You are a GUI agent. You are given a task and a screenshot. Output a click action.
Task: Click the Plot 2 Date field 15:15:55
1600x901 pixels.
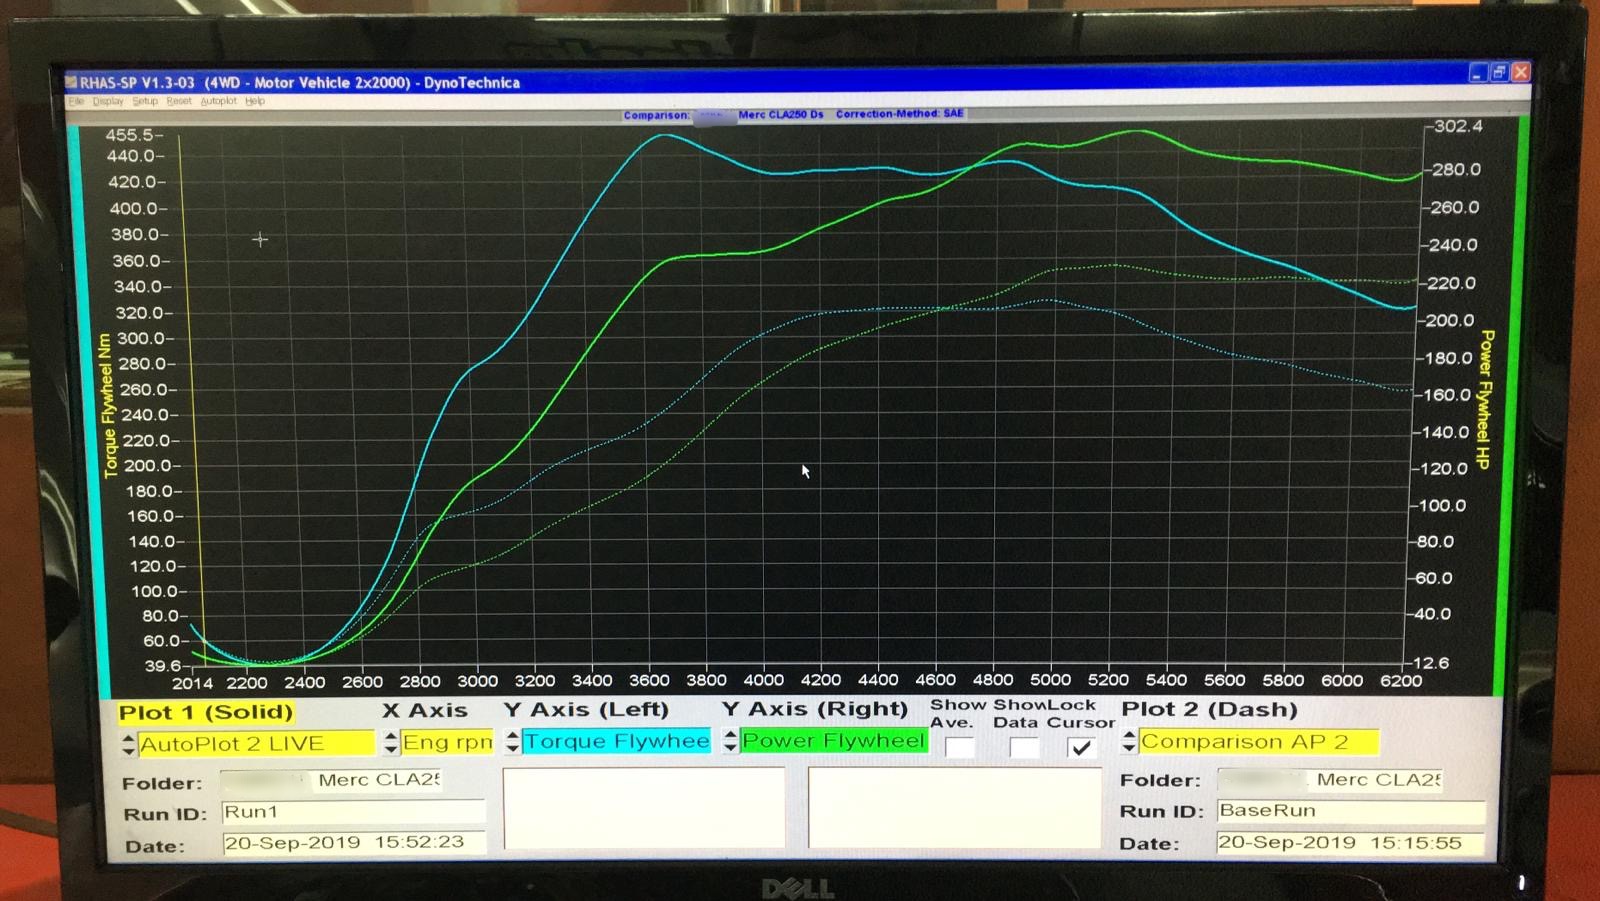point(1352,842)
